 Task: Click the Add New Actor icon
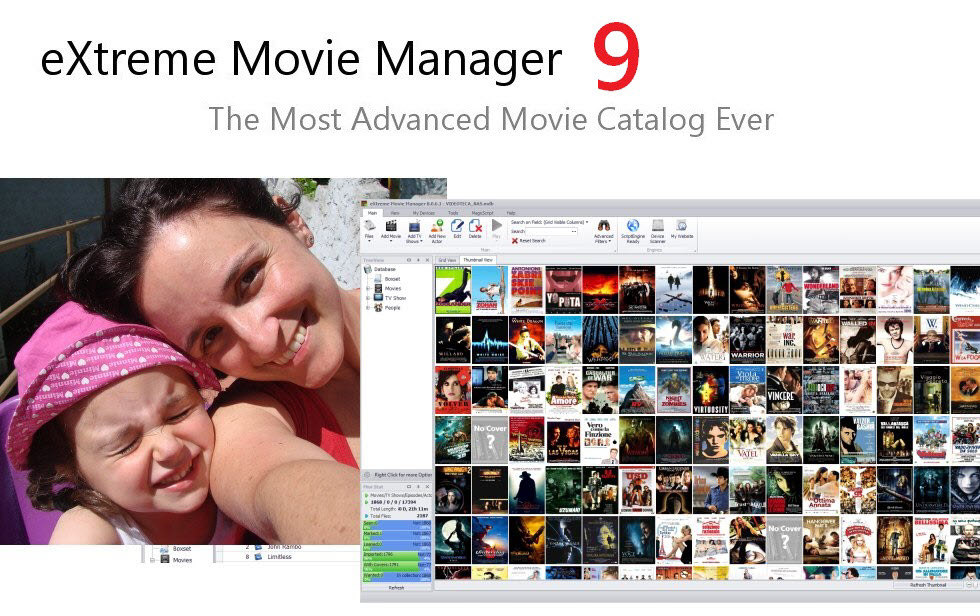tap(438, 226)
